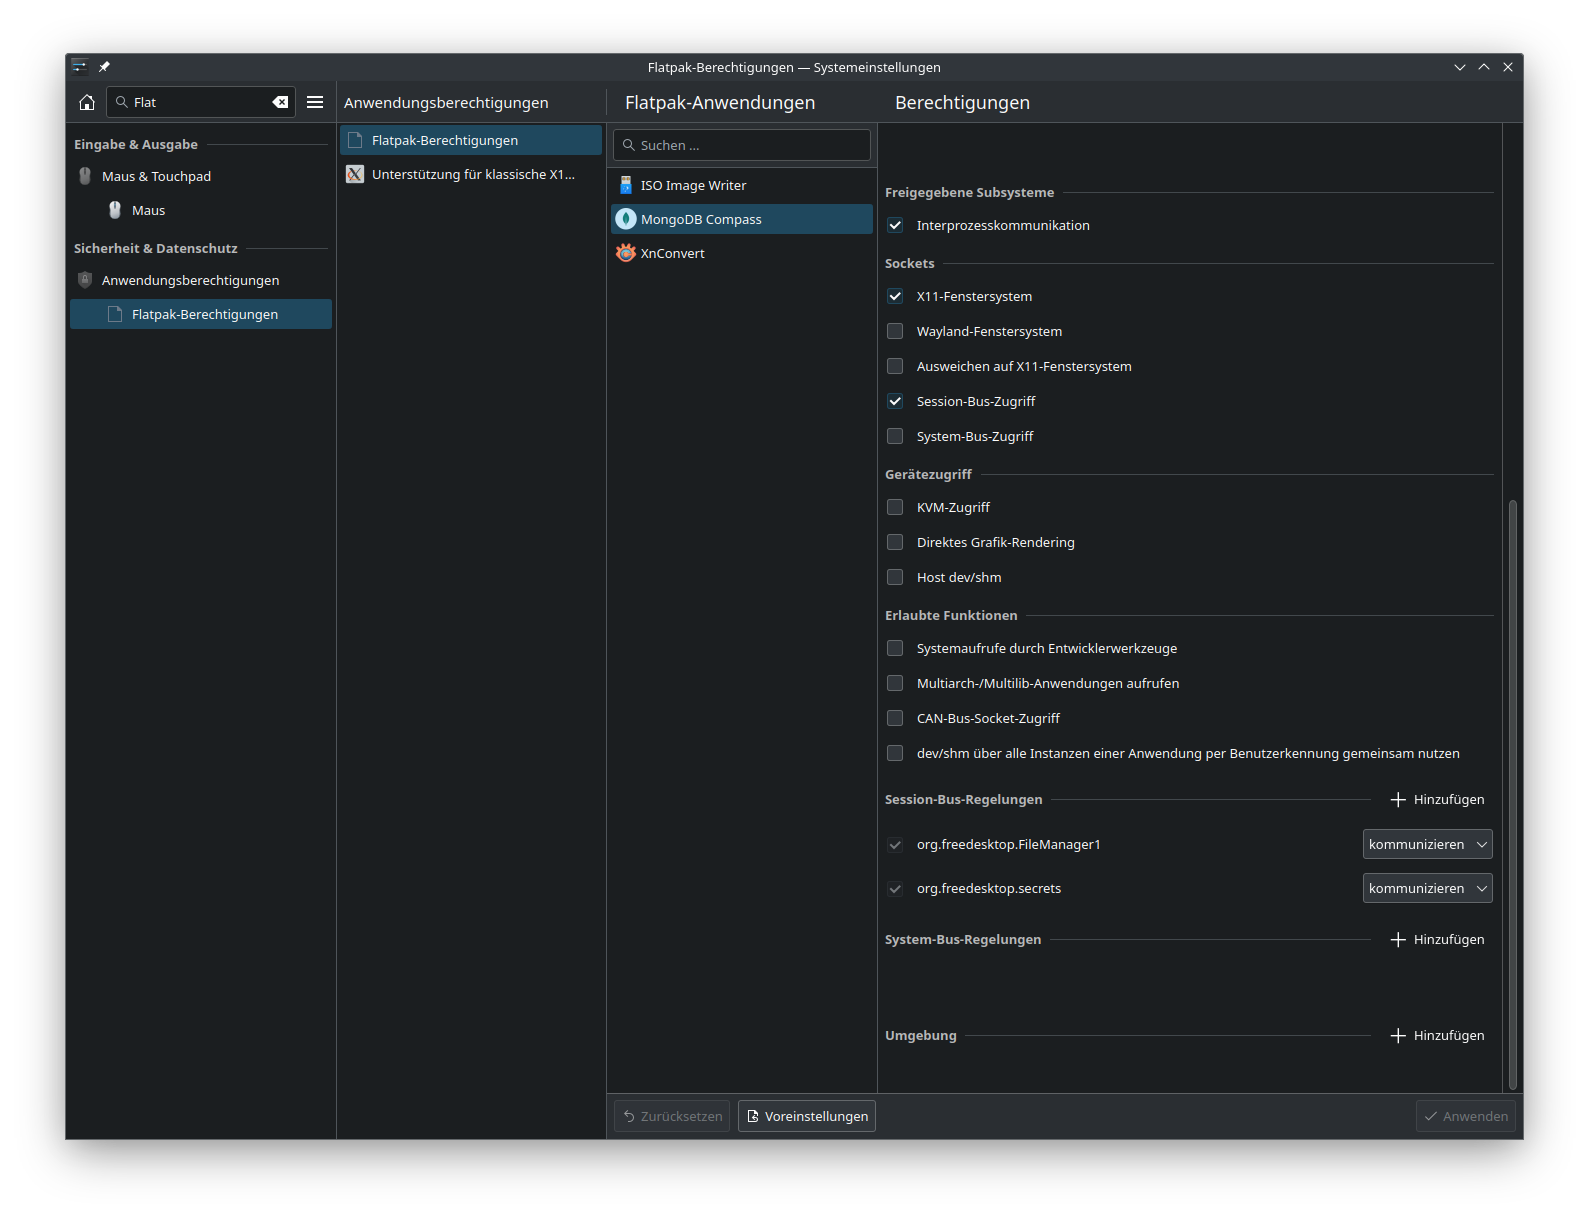Clear the search text with the backspace icon
Viewport: 1590px width, 1218px height.
point(281,102)
